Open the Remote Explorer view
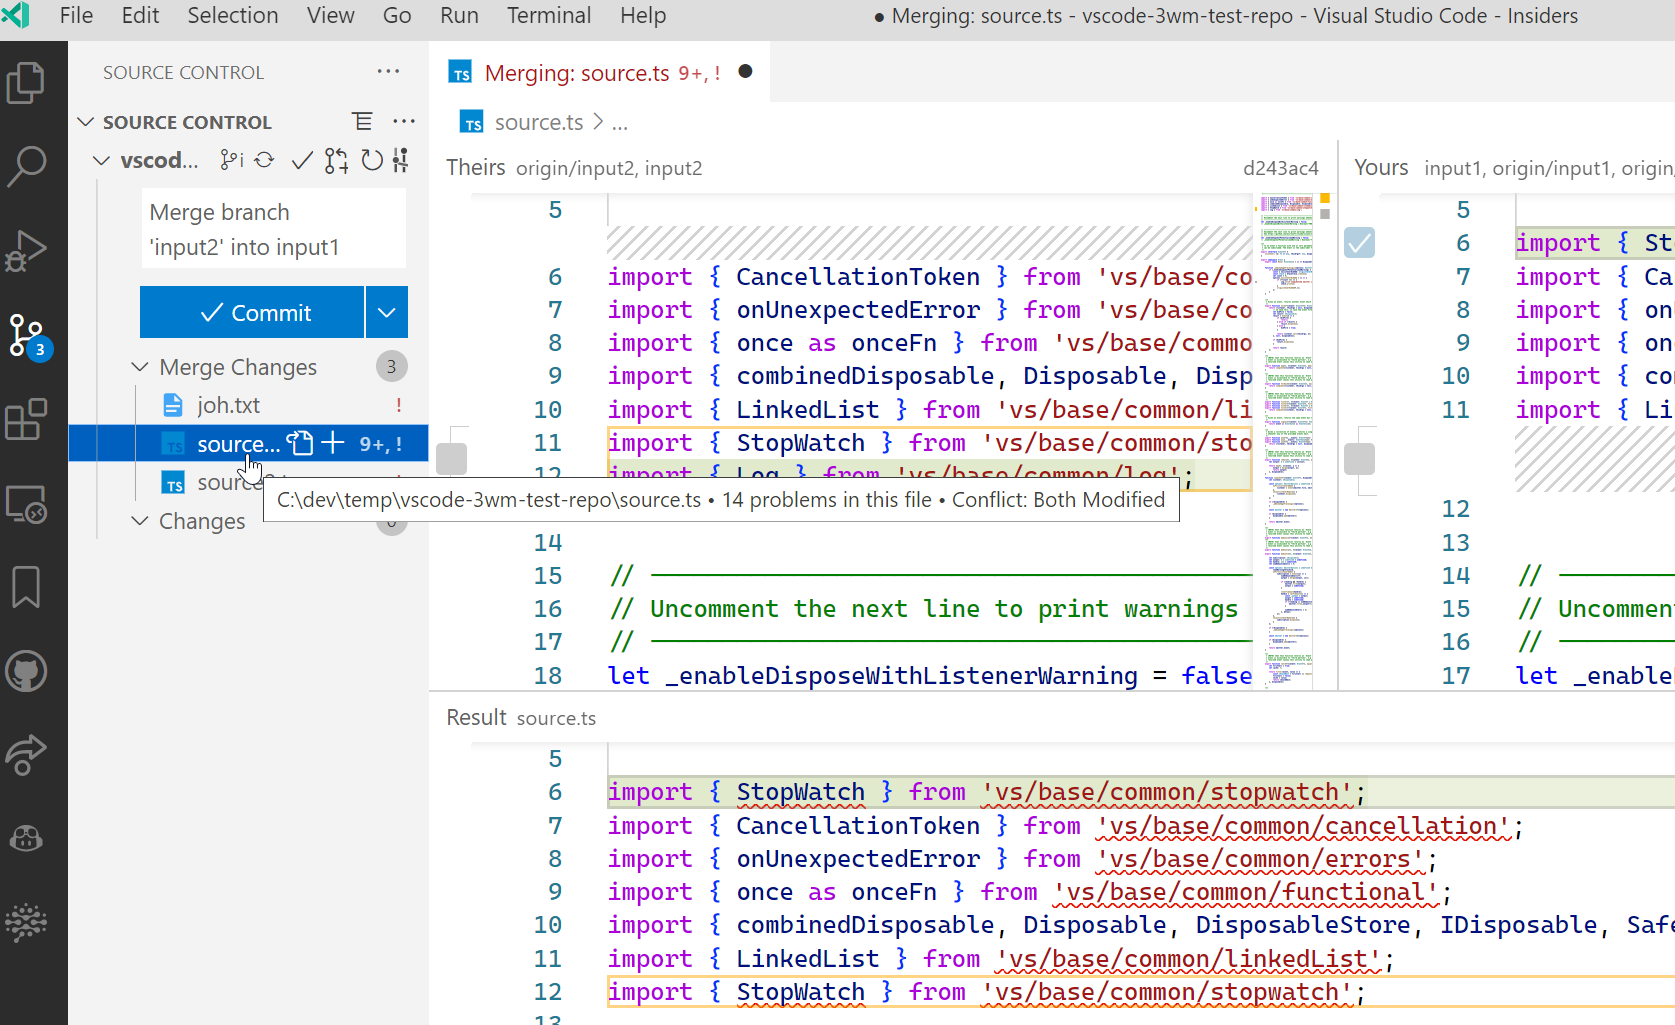The image size is (1675, 1025). tap(27, 505)
